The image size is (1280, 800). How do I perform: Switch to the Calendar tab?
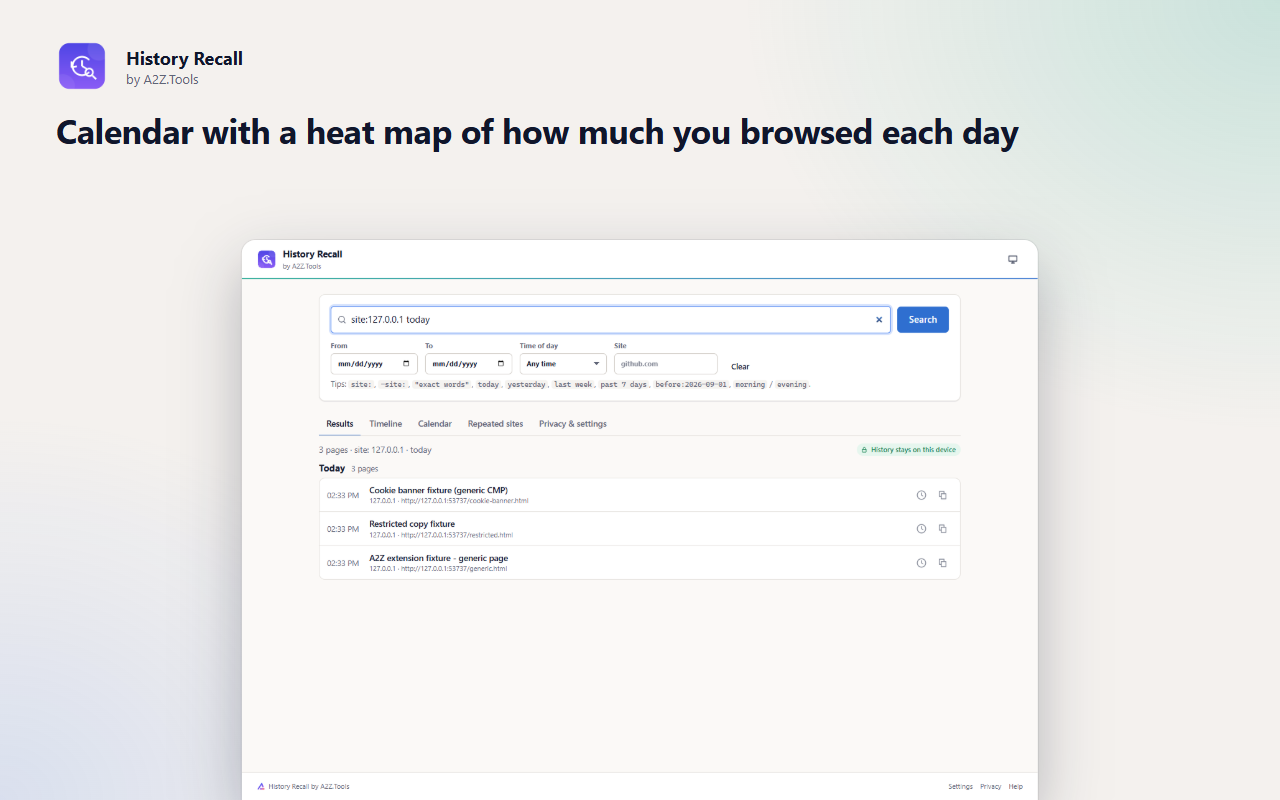[435, 424]
